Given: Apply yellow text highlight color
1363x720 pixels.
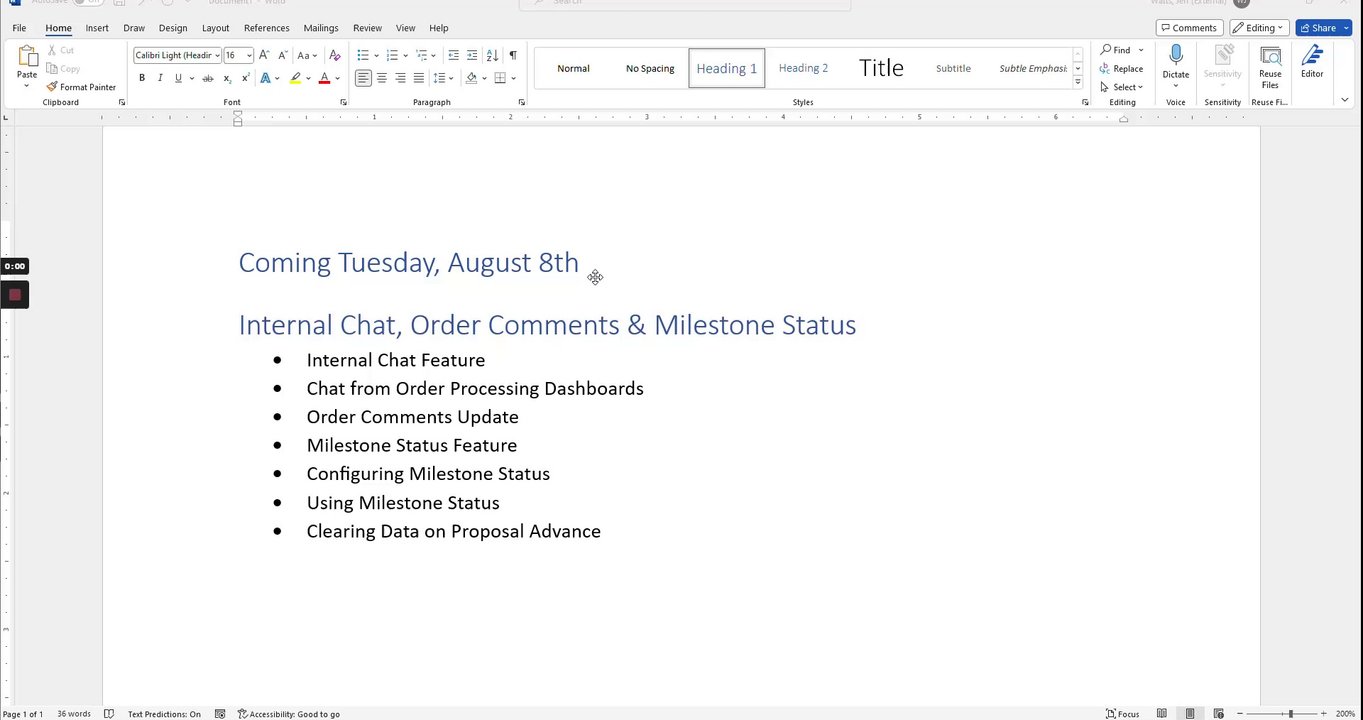Looking at the screenshot, I should [295, 78].
